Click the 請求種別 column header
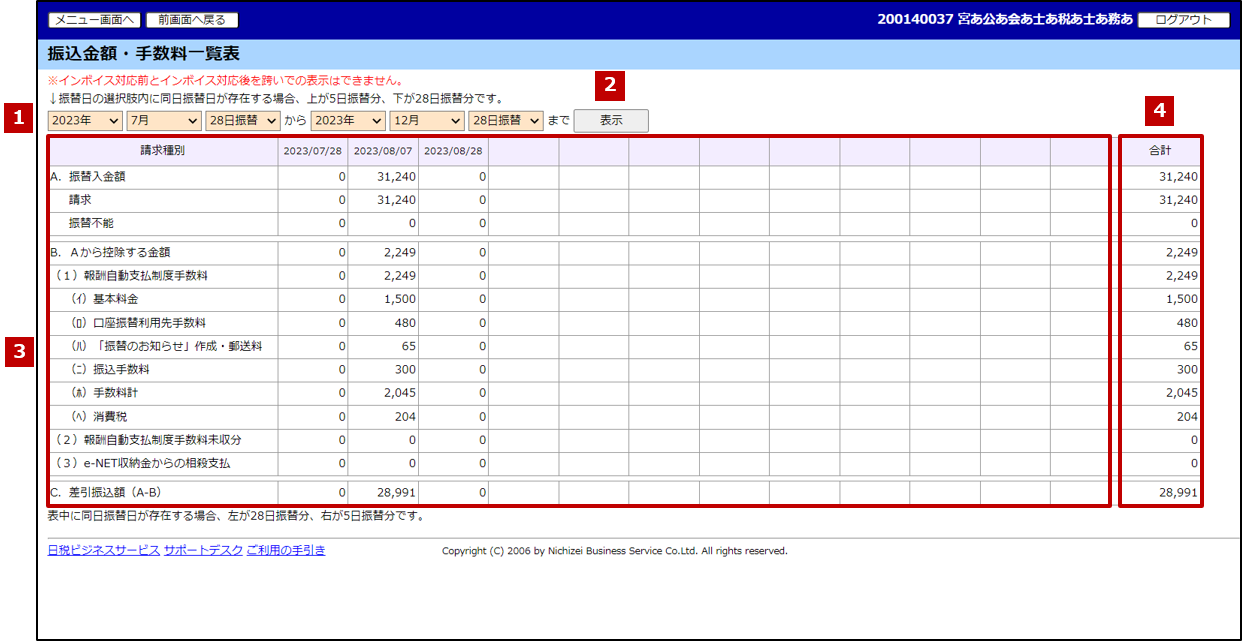 tap(163, 151)
